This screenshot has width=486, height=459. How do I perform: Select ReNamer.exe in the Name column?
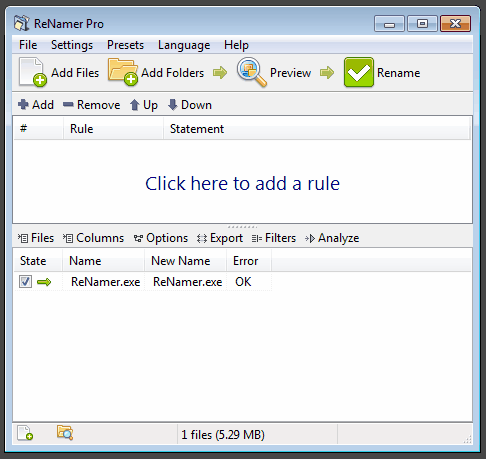pos(105,282)
